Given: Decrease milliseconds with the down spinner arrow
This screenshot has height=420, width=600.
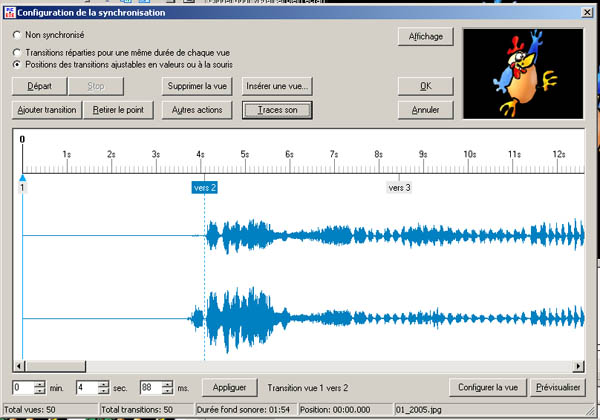Looking at the screenshot, I should pyautogui.click(x=167, y=391).
